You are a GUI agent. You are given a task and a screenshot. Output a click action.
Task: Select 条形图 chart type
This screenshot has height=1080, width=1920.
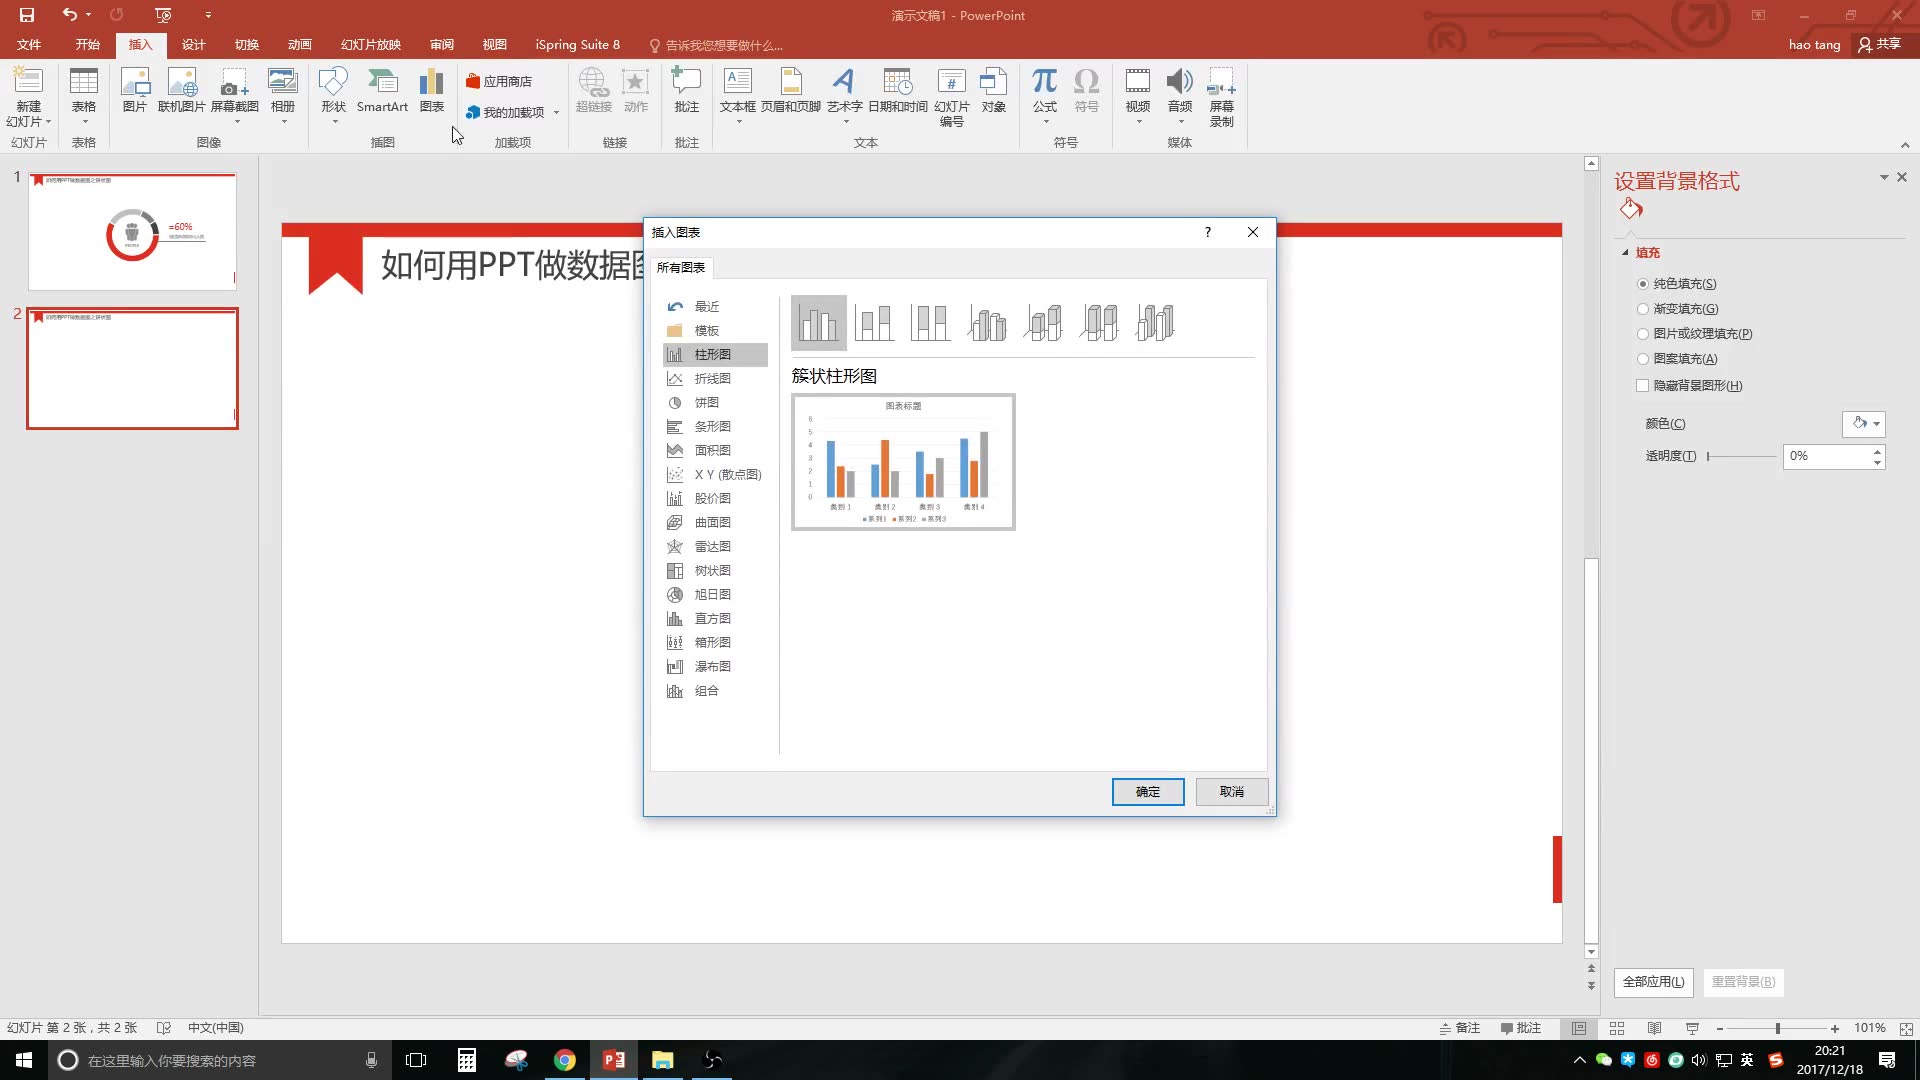coord(711,426)
